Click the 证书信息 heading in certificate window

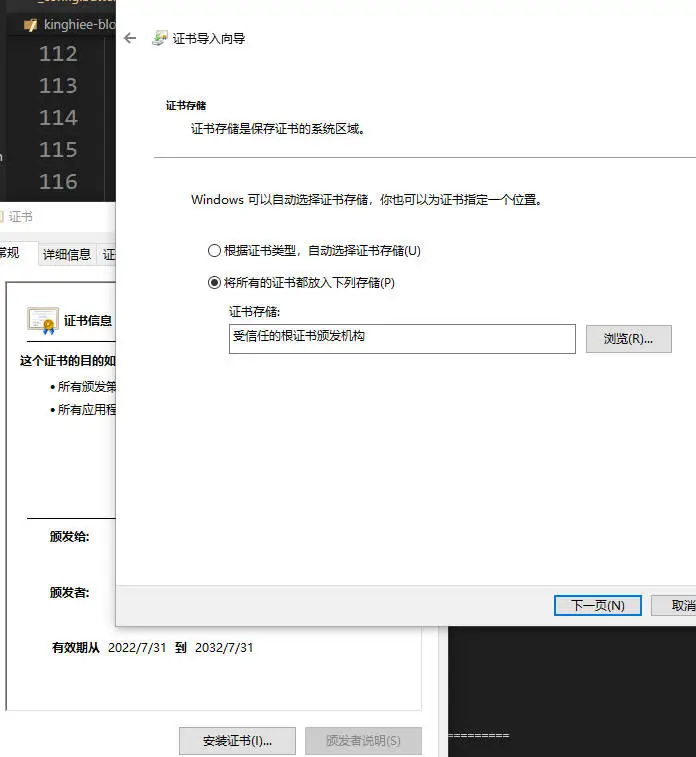pos(88,321)
